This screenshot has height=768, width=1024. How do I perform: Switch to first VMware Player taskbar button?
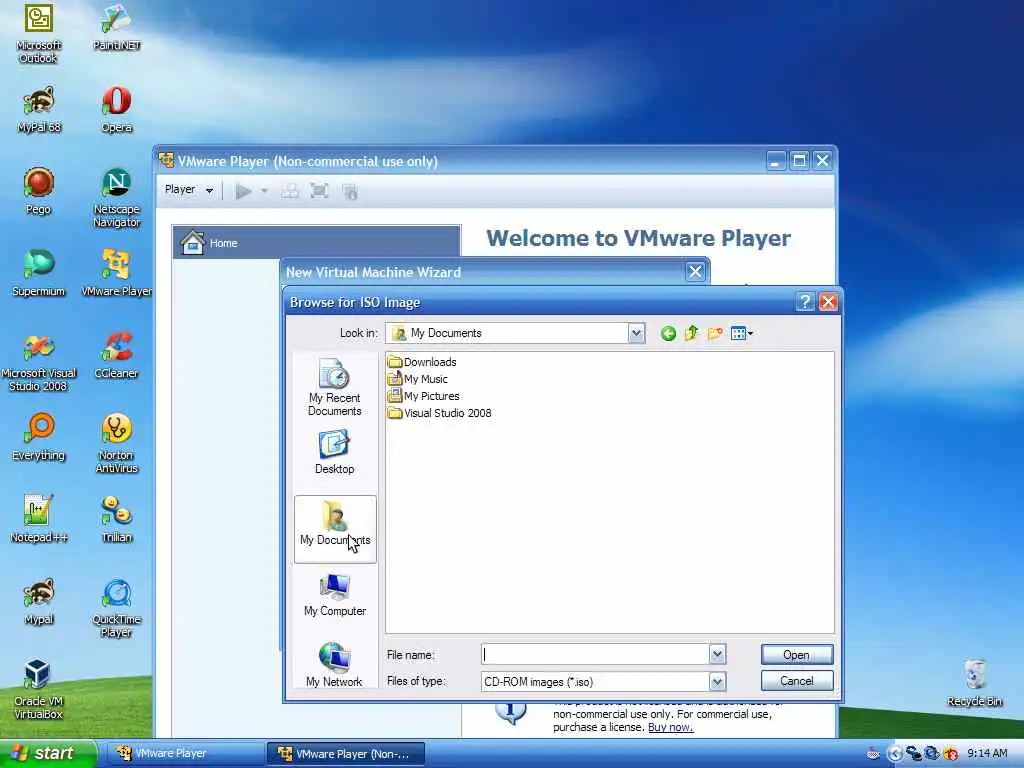tap(186, 754)
